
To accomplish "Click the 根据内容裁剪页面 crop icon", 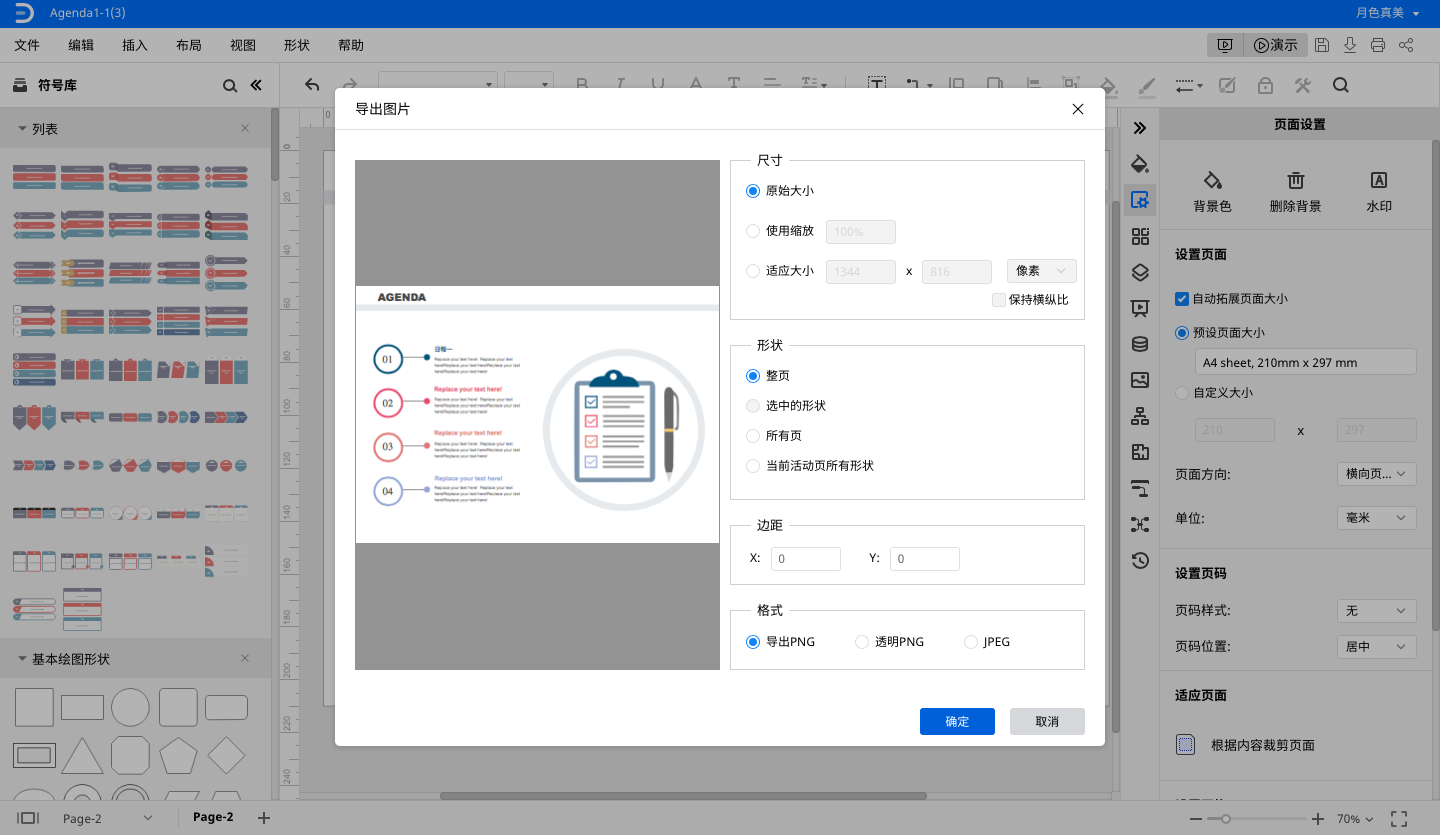I will pos(1186,745).
